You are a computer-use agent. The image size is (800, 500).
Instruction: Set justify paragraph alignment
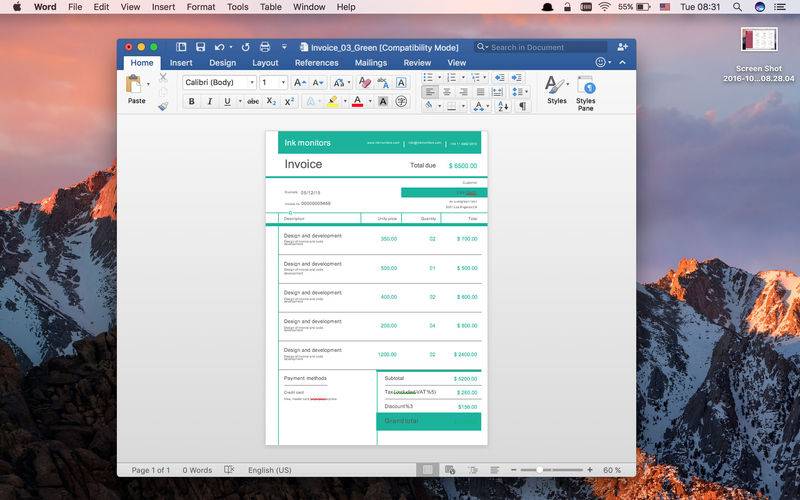click(x=480, y=92)
